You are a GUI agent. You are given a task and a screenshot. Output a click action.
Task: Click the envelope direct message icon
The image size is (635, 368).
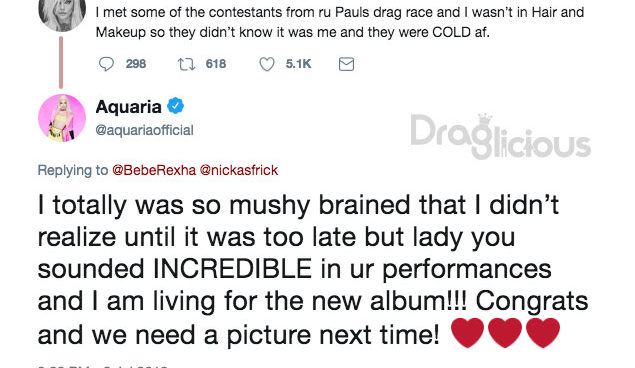click(346, 64)
